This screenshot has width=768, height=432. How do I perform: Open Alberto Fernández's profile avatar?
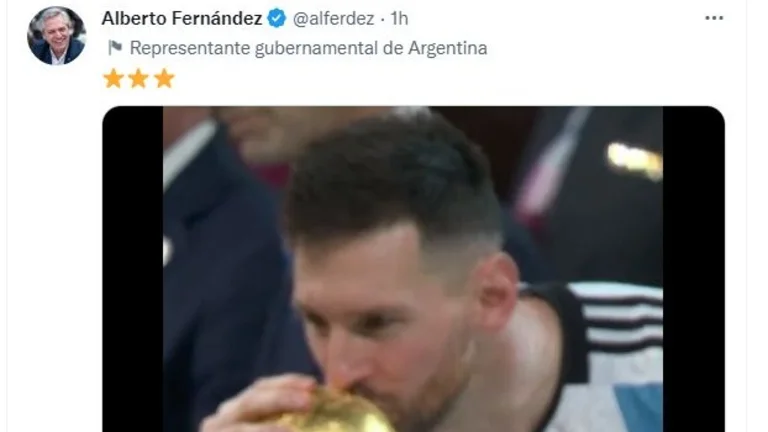[x=56, y=35]
